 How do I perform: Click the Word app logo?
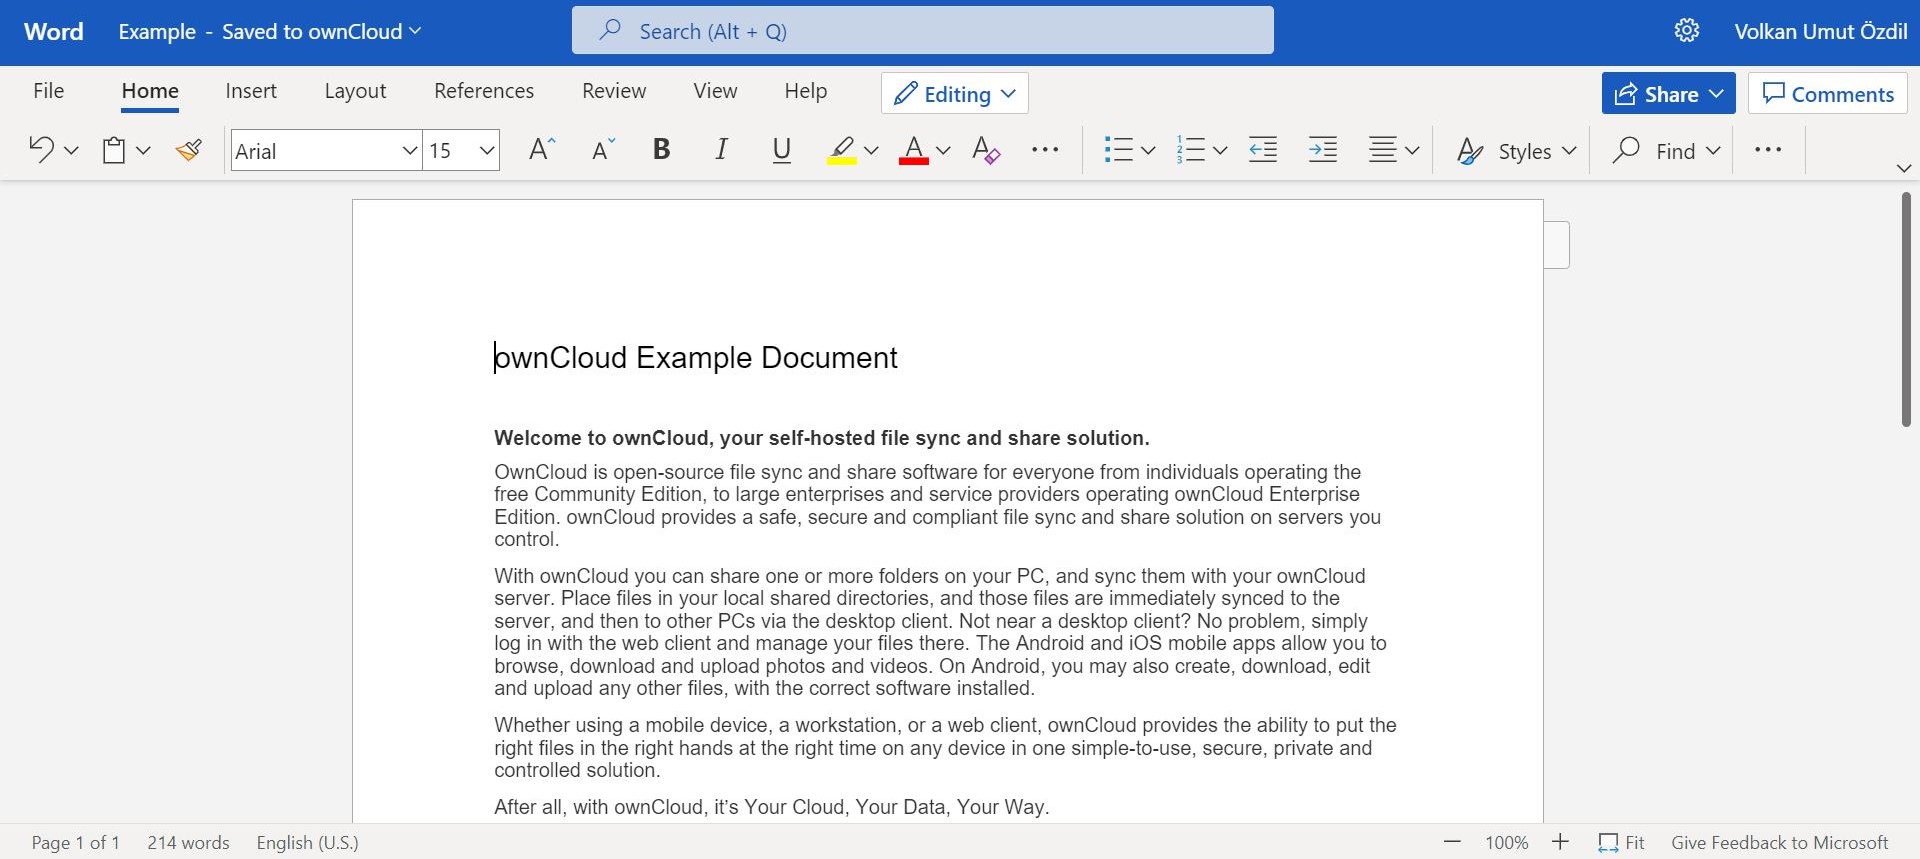tap(54, 32)
